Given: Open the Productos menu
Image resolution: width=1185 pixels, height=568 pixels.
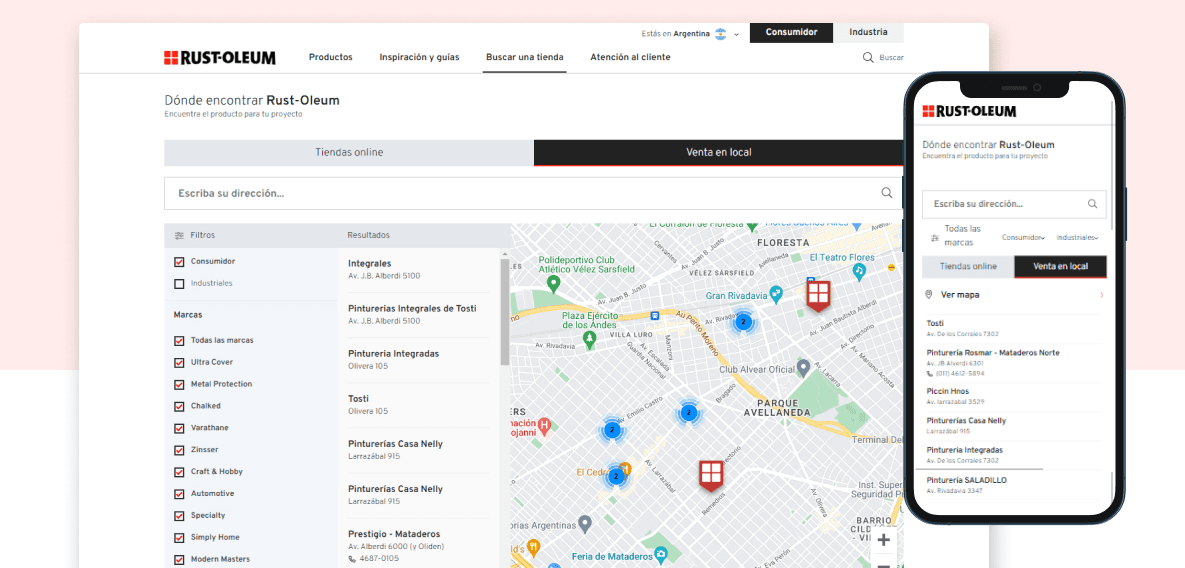Looking at the screenshot, I should pos(330,57).
